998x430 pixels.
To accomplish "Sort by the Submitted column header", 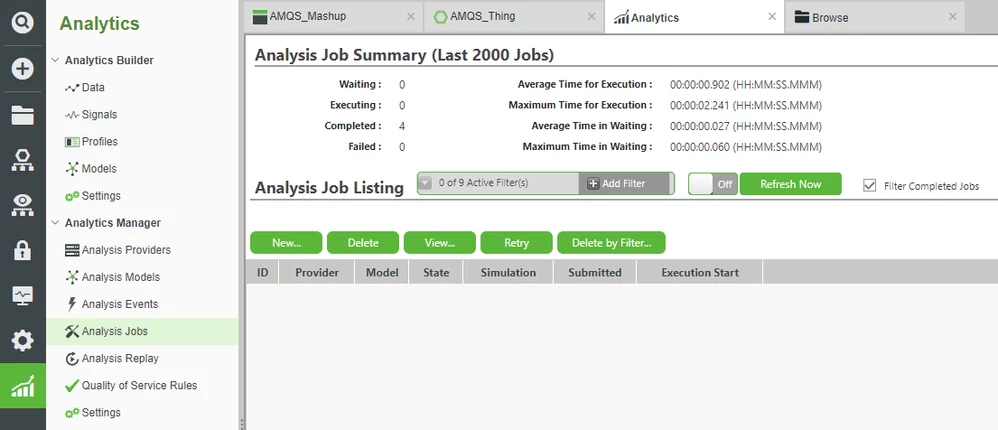I will click(594, 272).
